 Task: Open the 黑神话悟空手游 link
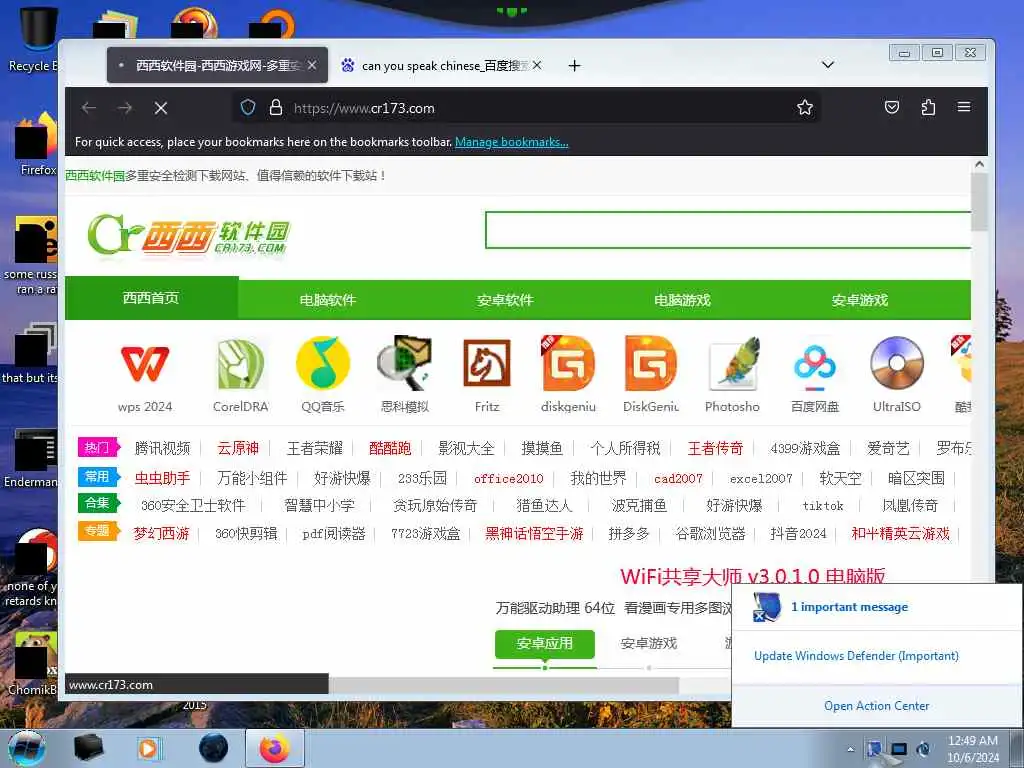[534, 534]
